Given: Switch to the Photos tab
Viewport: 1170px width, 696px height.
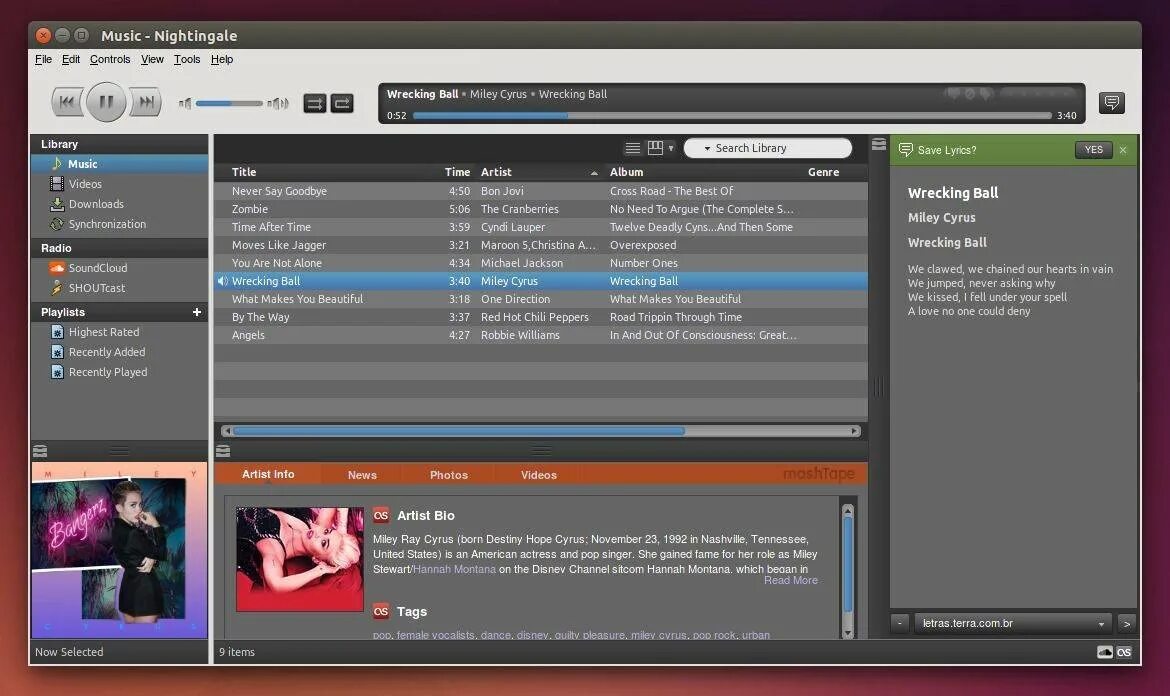Looking at the screenshot, I should (x=448, y=474).
